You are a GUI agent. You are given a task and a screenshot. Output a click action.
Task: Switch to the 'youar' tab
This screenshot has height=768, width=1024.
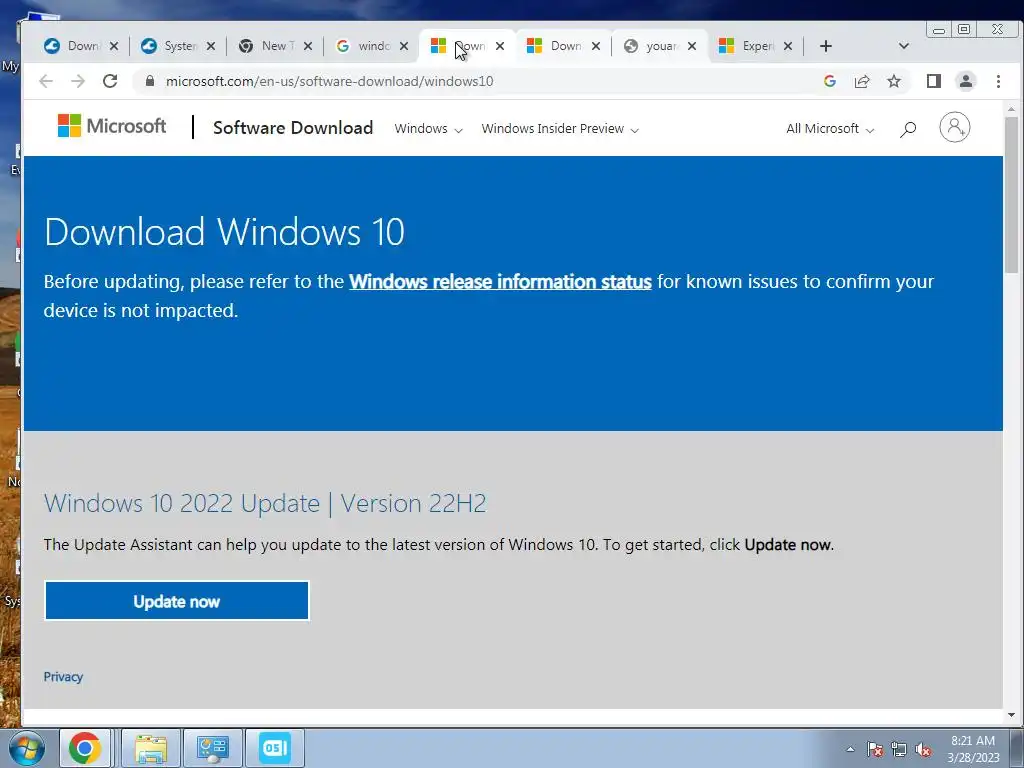tap(658, 46)
